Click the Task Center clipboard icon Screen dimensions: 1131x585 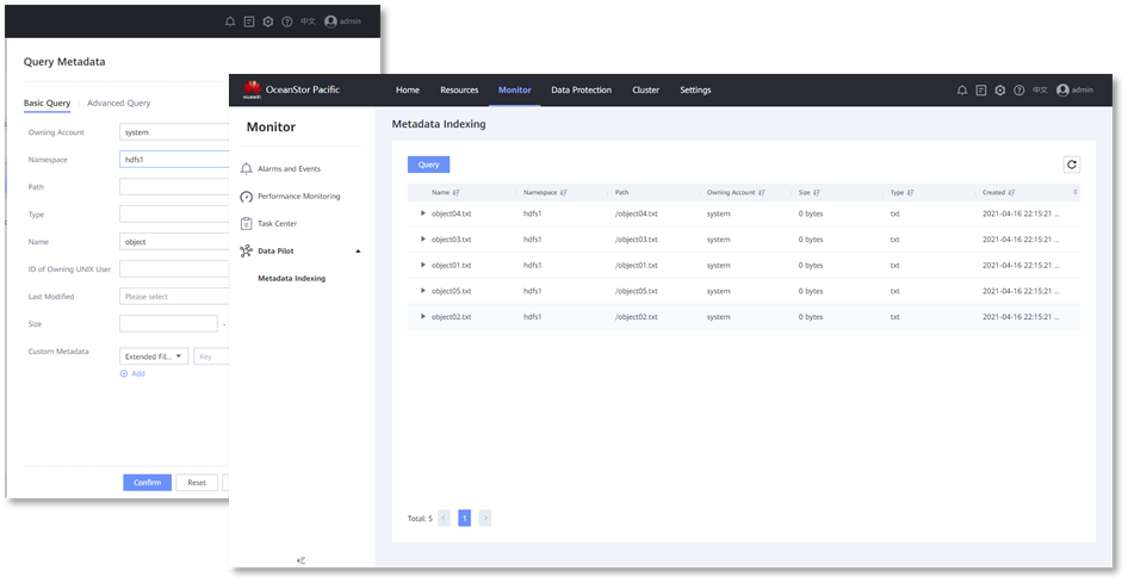[x=246, y=224]
